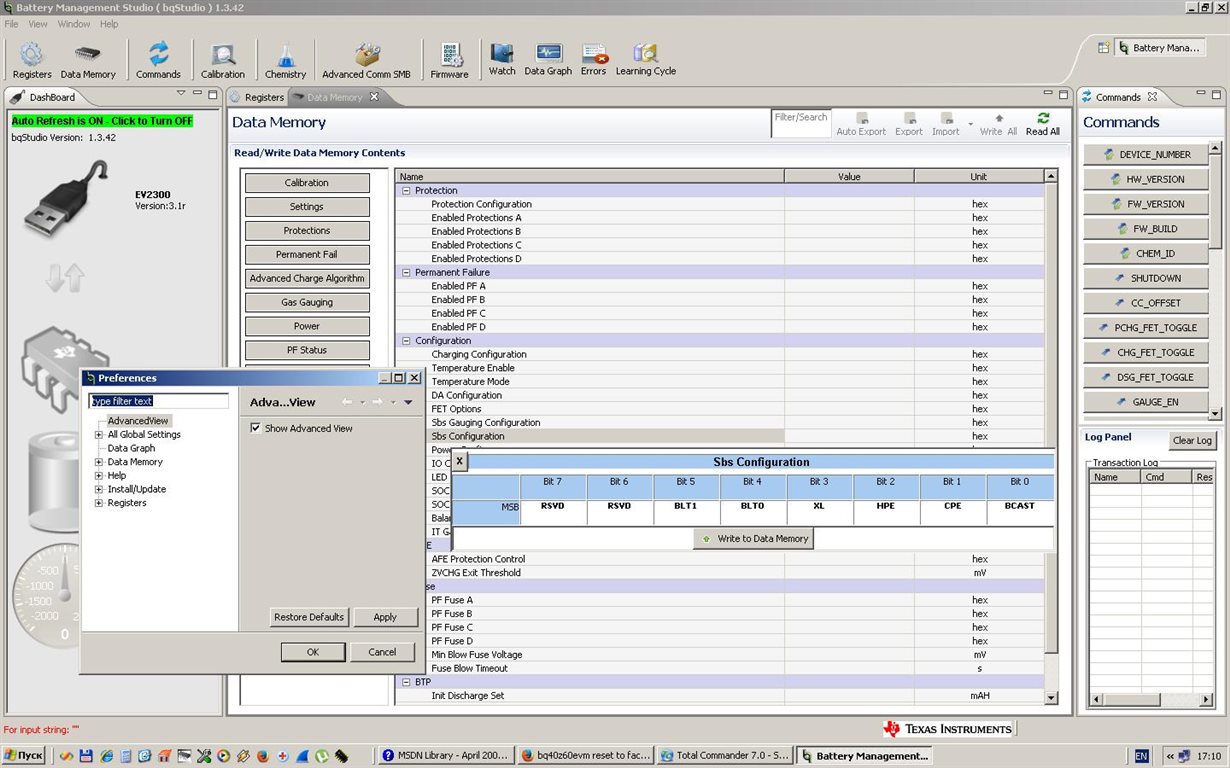This screenshot has height=768, width=1230.
Task: Turn off Auto Refresh in DashBoard
Action: (102, 121)
